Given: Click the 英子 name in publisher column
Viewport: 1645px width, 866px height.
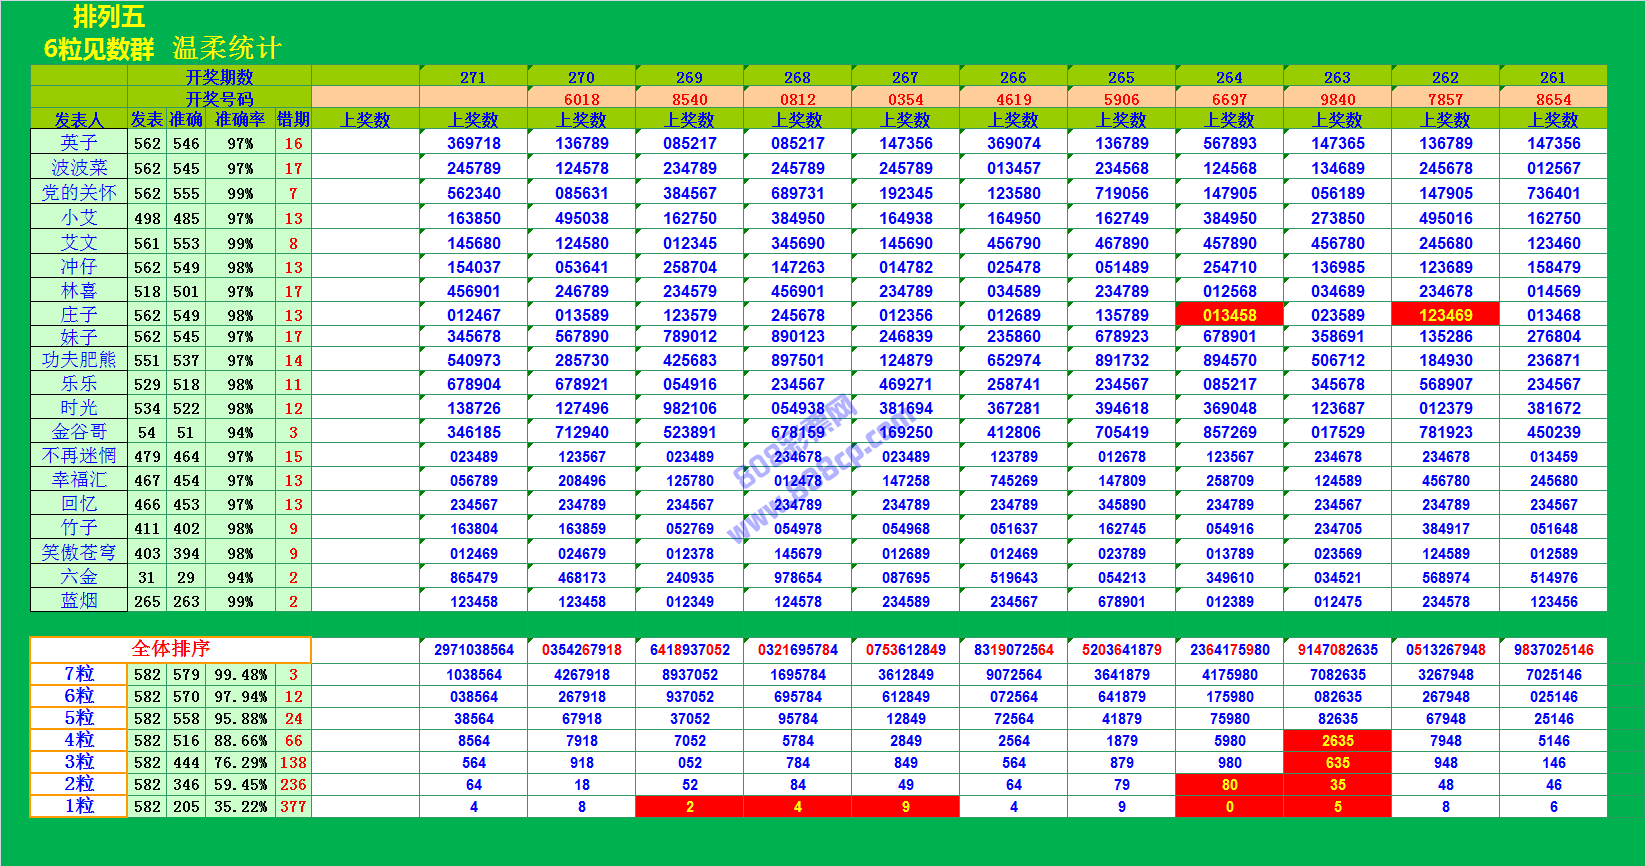Looking at the screenshot, I should click(78, 143).
